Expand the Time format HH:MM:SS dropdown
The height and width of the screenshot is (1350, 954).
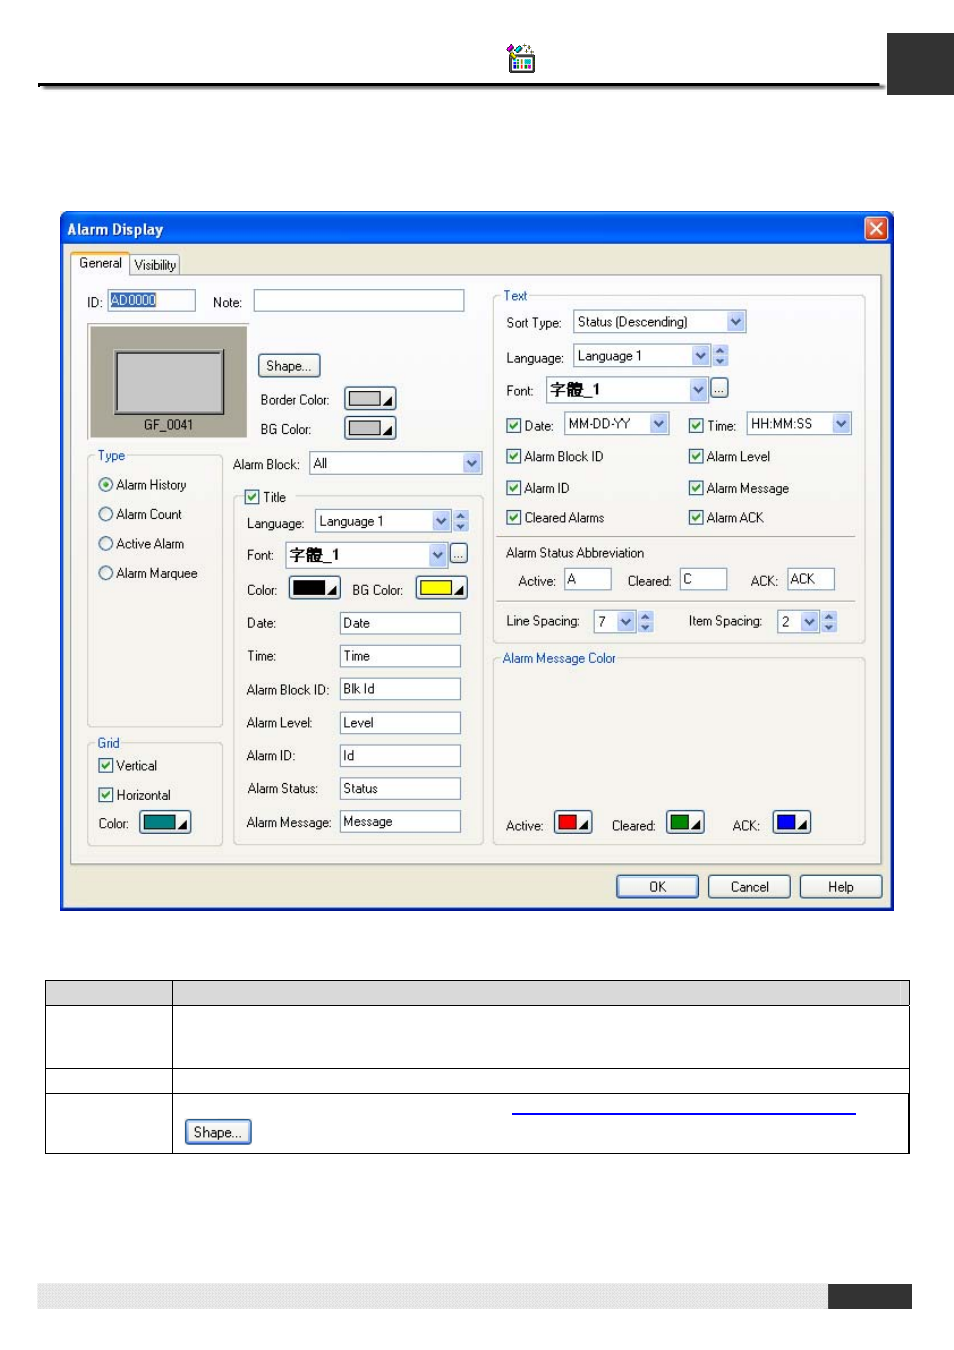(842, 423)
